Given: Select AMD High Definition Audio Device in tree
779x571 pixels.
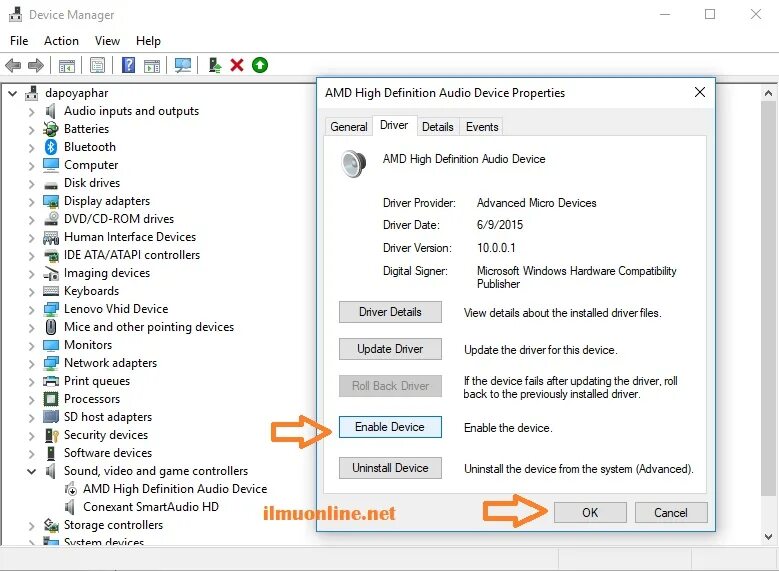Looking at the screenshot, I should (175, 489).
